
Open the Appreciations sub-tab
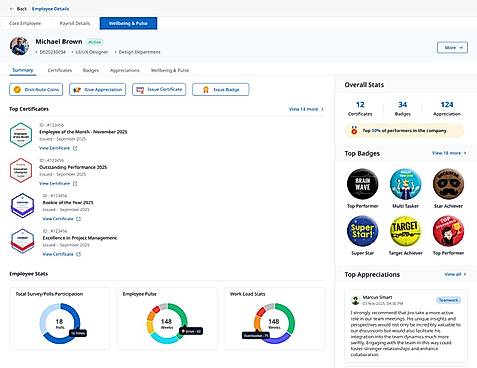125,70
